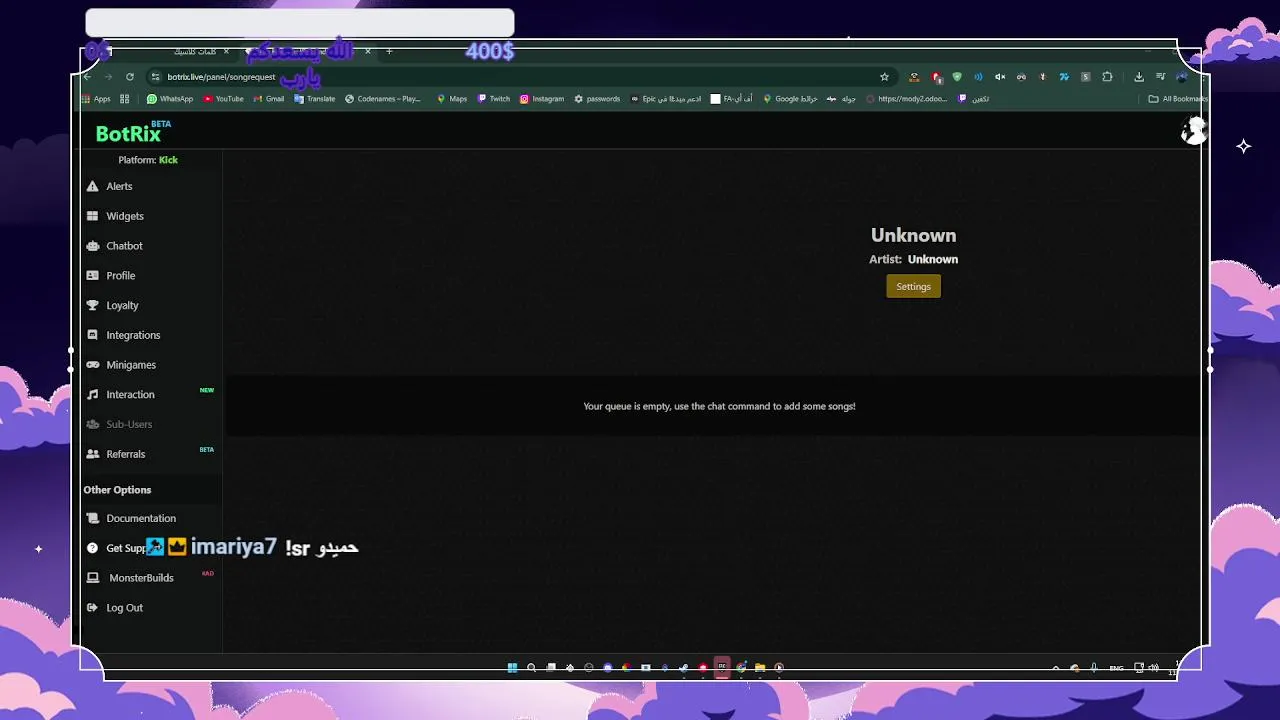Open the browser downloads icon
Viewport: 1280px width, 720px height.
click(1139, 77)
